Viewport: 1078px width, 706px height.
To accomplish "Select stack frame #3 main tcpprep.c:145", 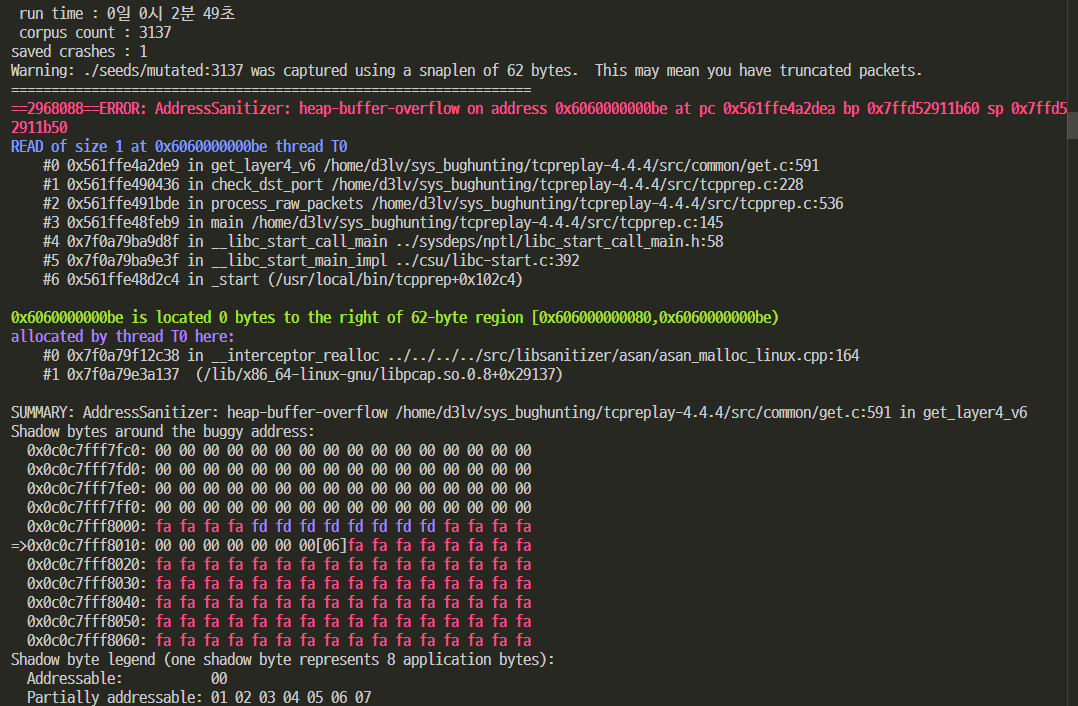I will (383, 223).
